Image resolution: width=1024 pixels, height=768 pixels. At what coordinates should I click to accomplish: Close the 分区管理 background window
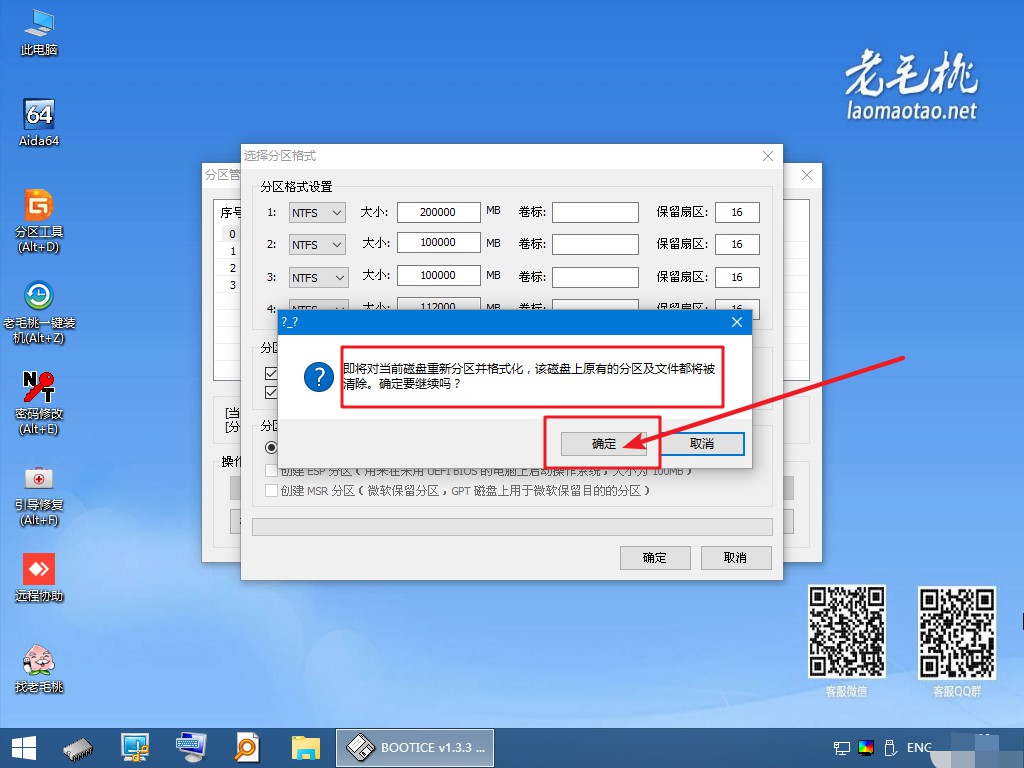click(807, 175)
